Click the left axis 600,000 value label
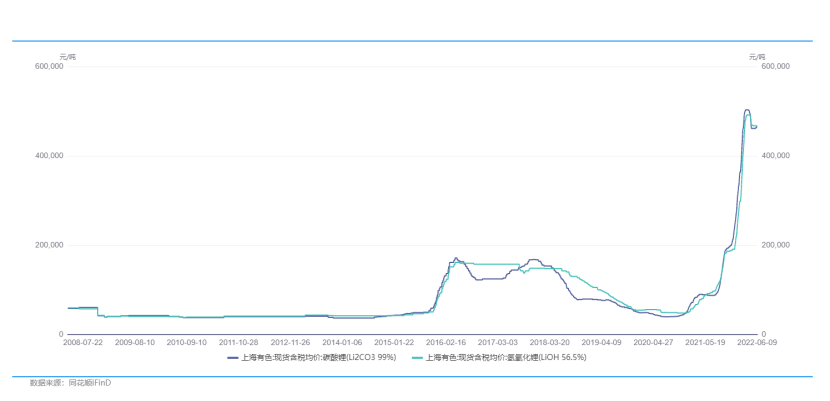This screenshot has width=830, height=401. click(51, 67)
